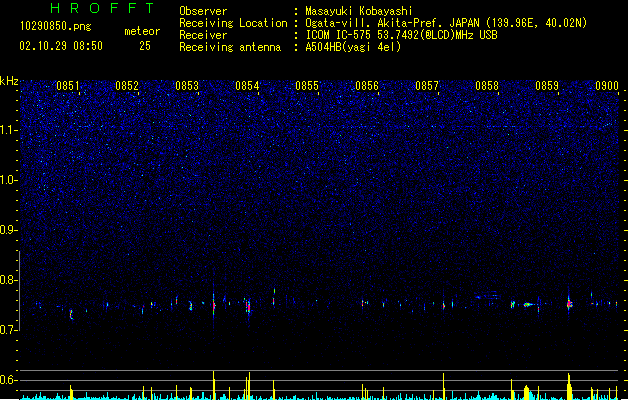This screenshot has width=629, height=400.
Task: Click the 0853 time marker
Action: pos(187,85)
